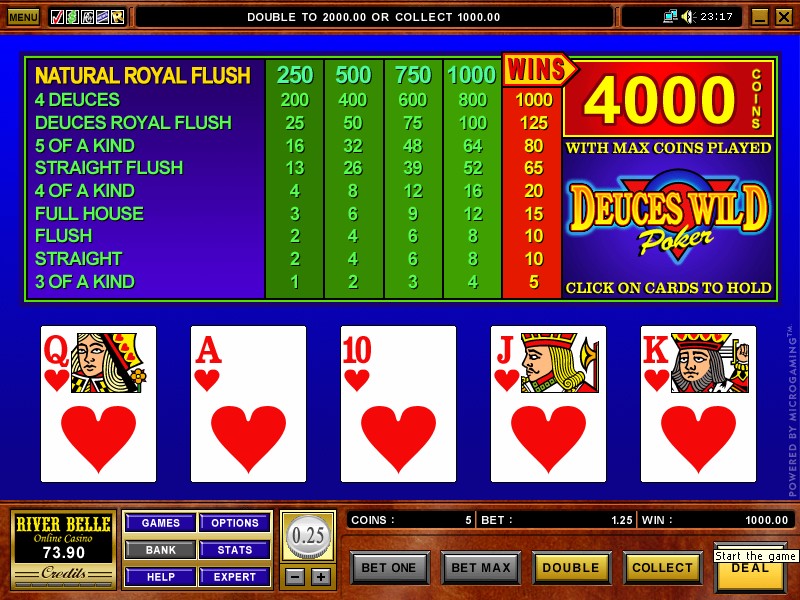Click the blue striped card icon
This screenshot has width=800, height=600.
click(102, 17)
